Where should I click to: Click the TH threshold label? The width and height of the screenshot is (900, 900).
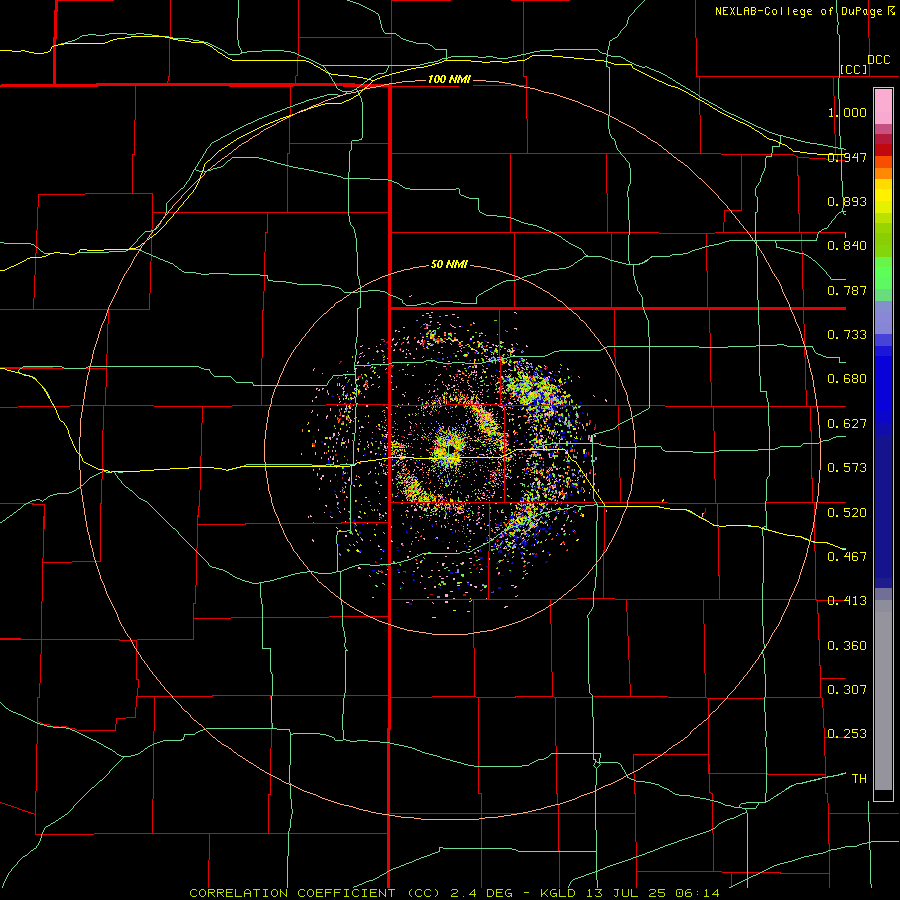coord(859,778)
